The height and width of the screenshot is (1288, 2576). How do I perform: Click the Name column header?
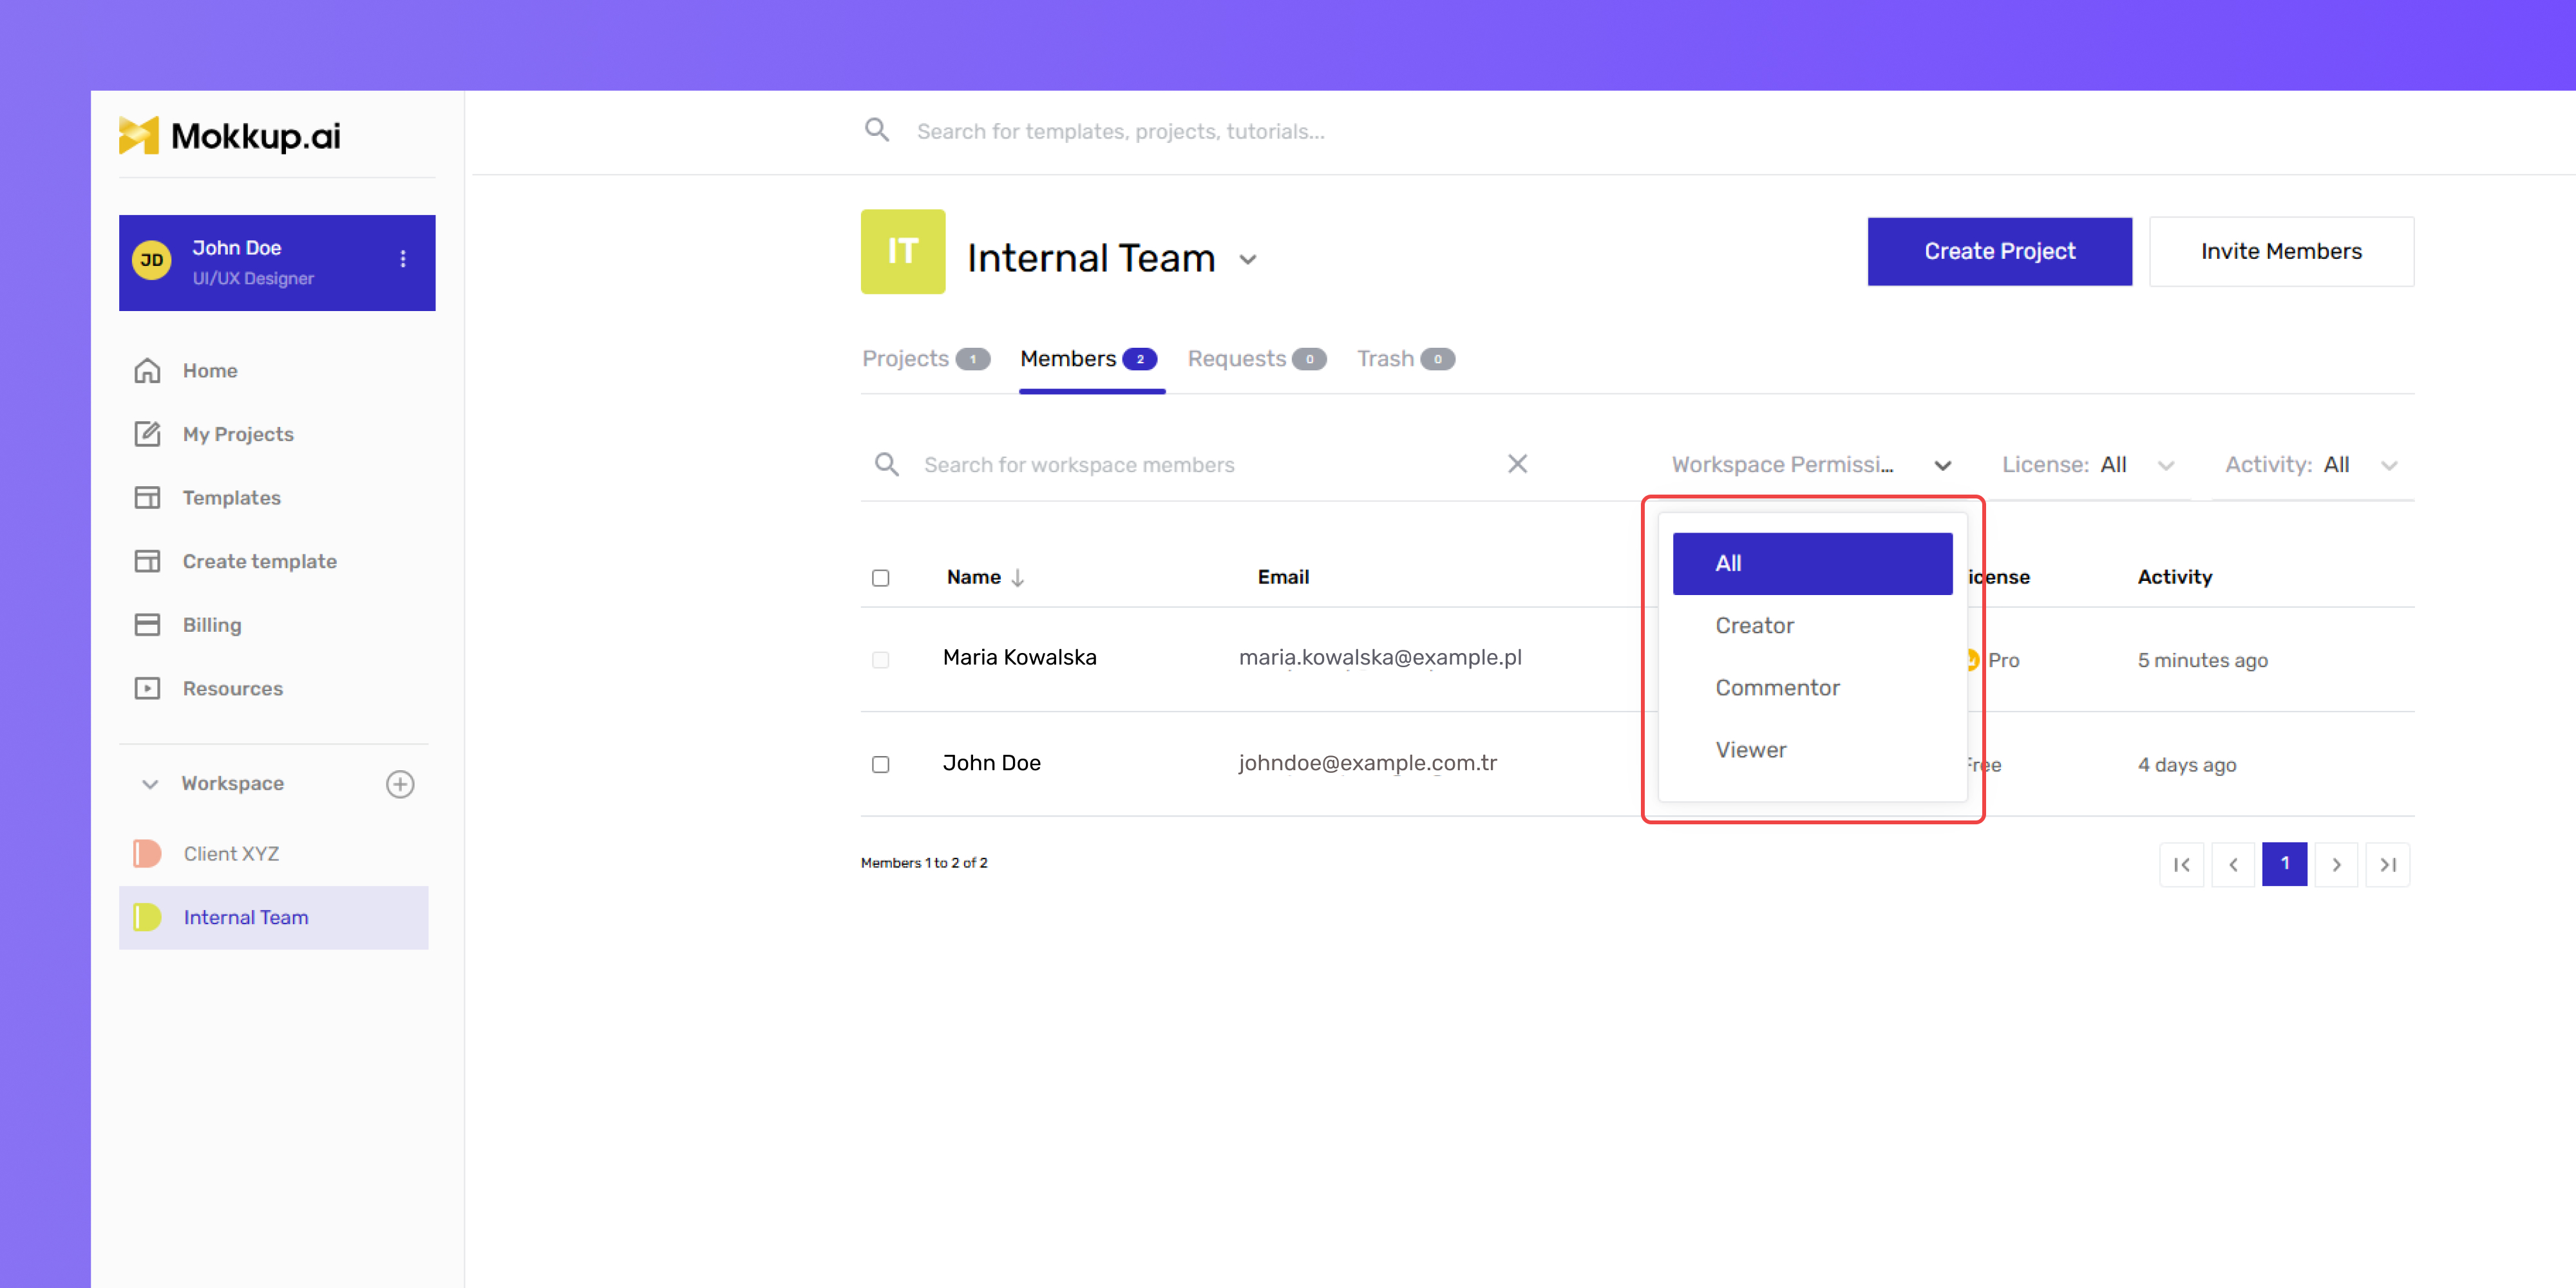pos(973,577)
